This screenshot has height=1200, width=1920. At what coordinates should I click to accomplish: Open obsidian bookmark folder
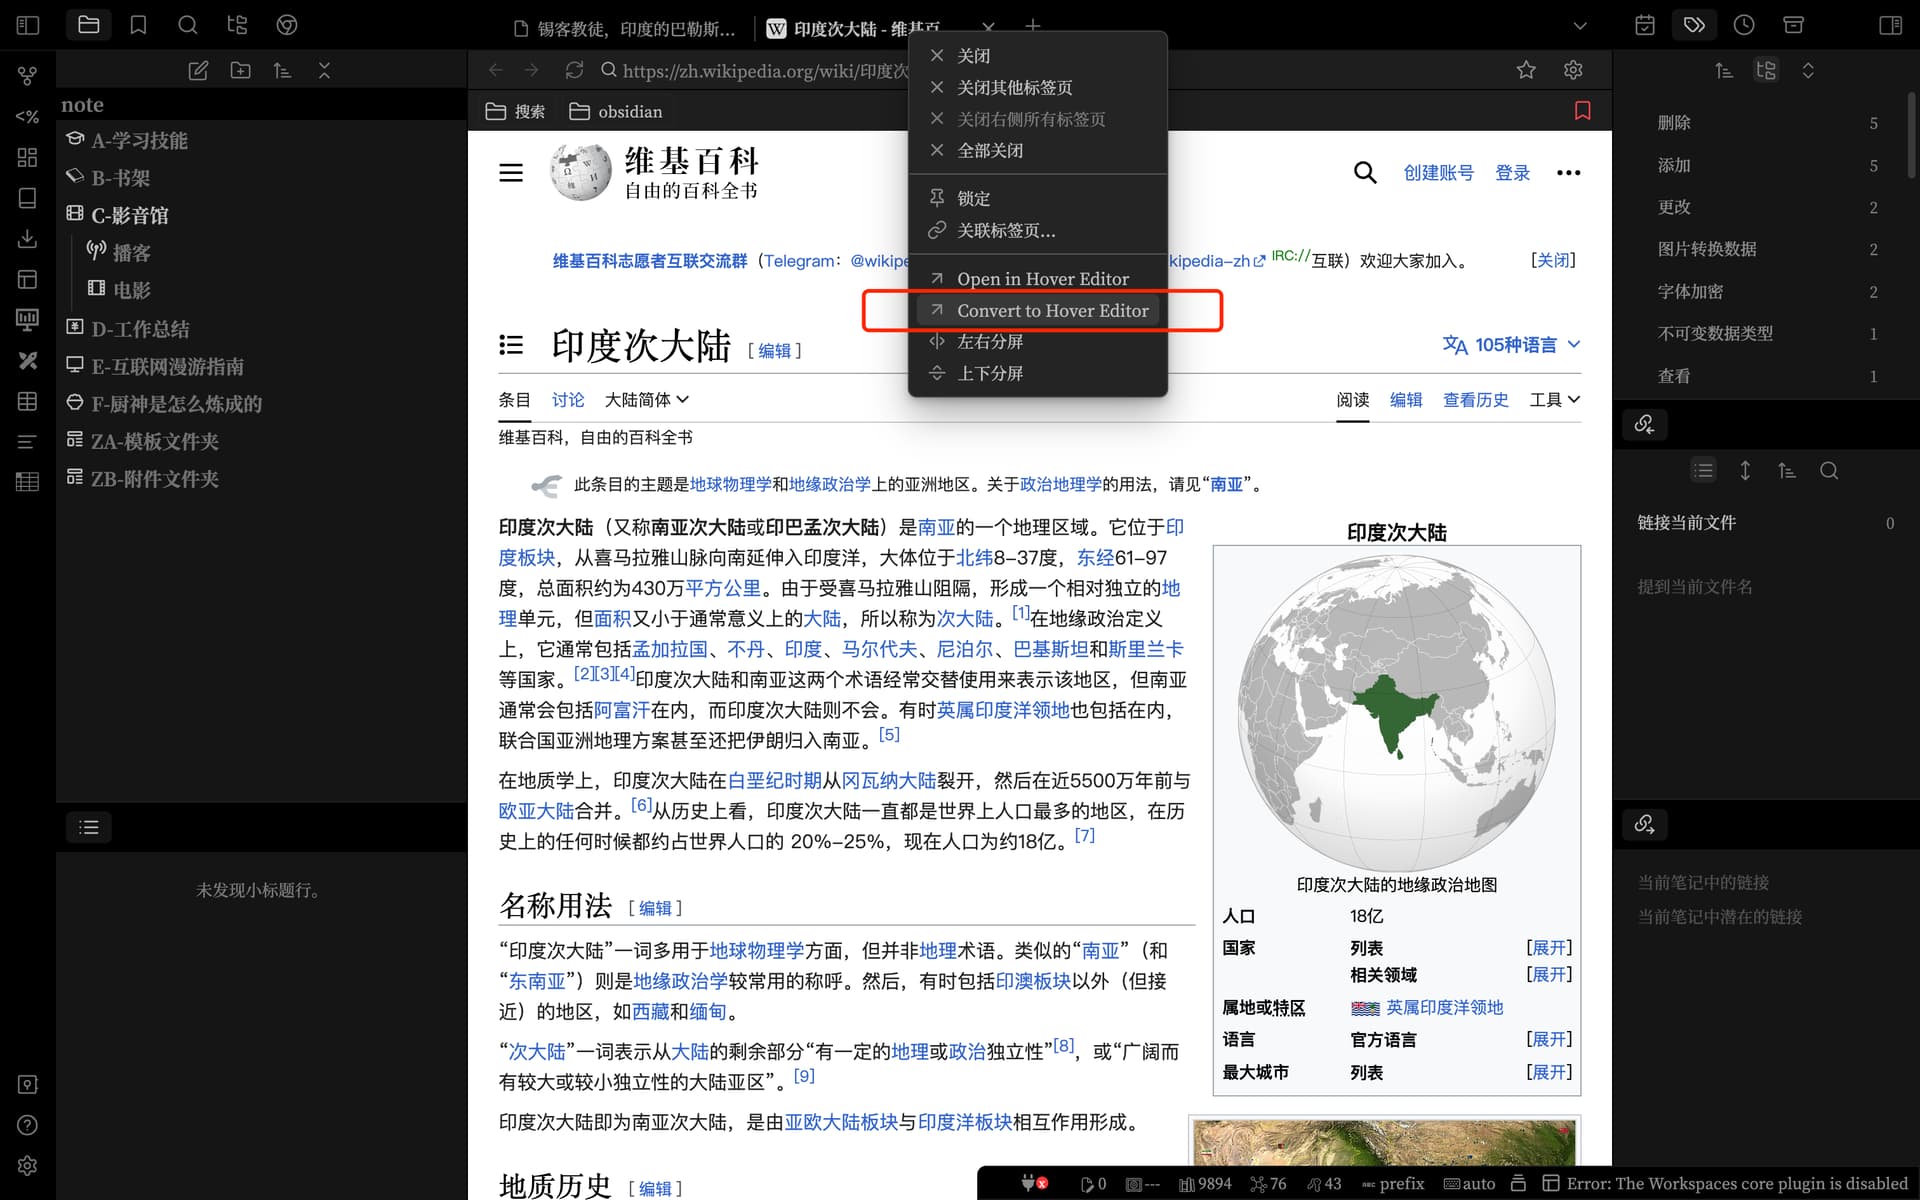[x=616, y=111]
